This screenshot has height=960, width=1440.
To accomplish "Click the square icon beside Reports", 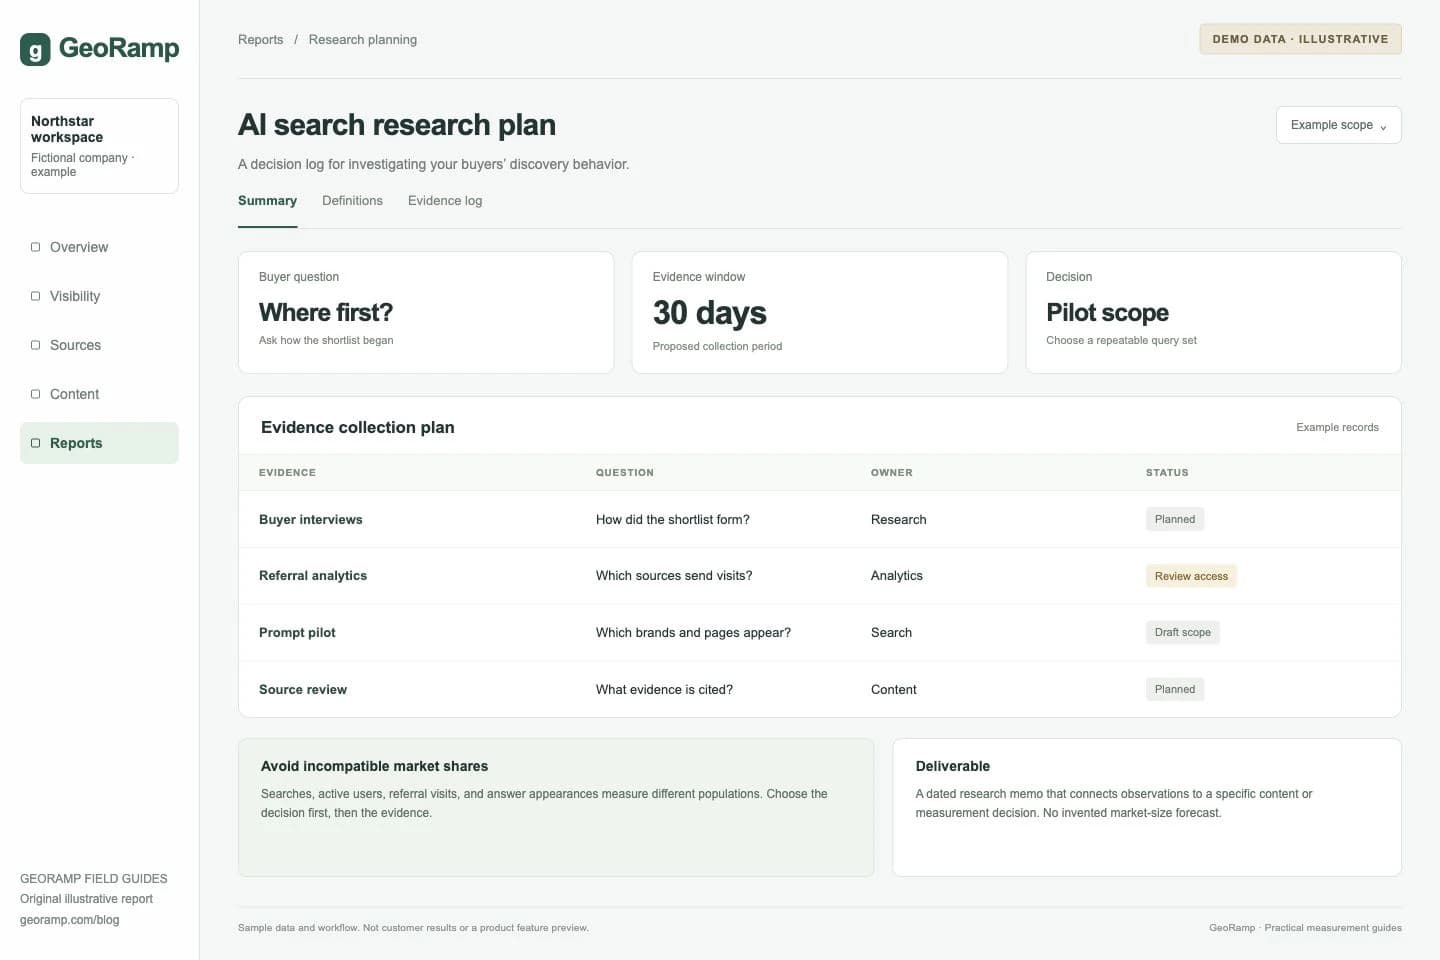I will (36, 443).
